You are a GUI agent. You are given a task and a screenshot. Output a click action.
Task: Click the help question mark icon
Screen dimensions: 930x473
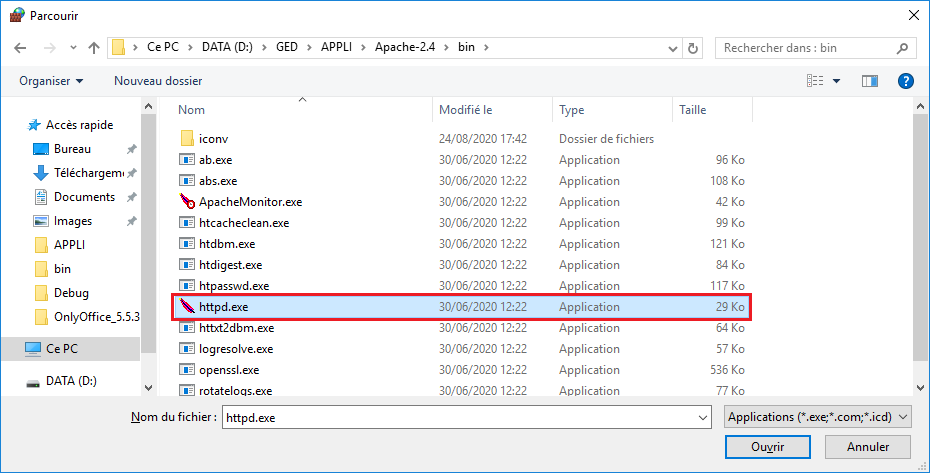pyautogui.click(x=906, y=81)
